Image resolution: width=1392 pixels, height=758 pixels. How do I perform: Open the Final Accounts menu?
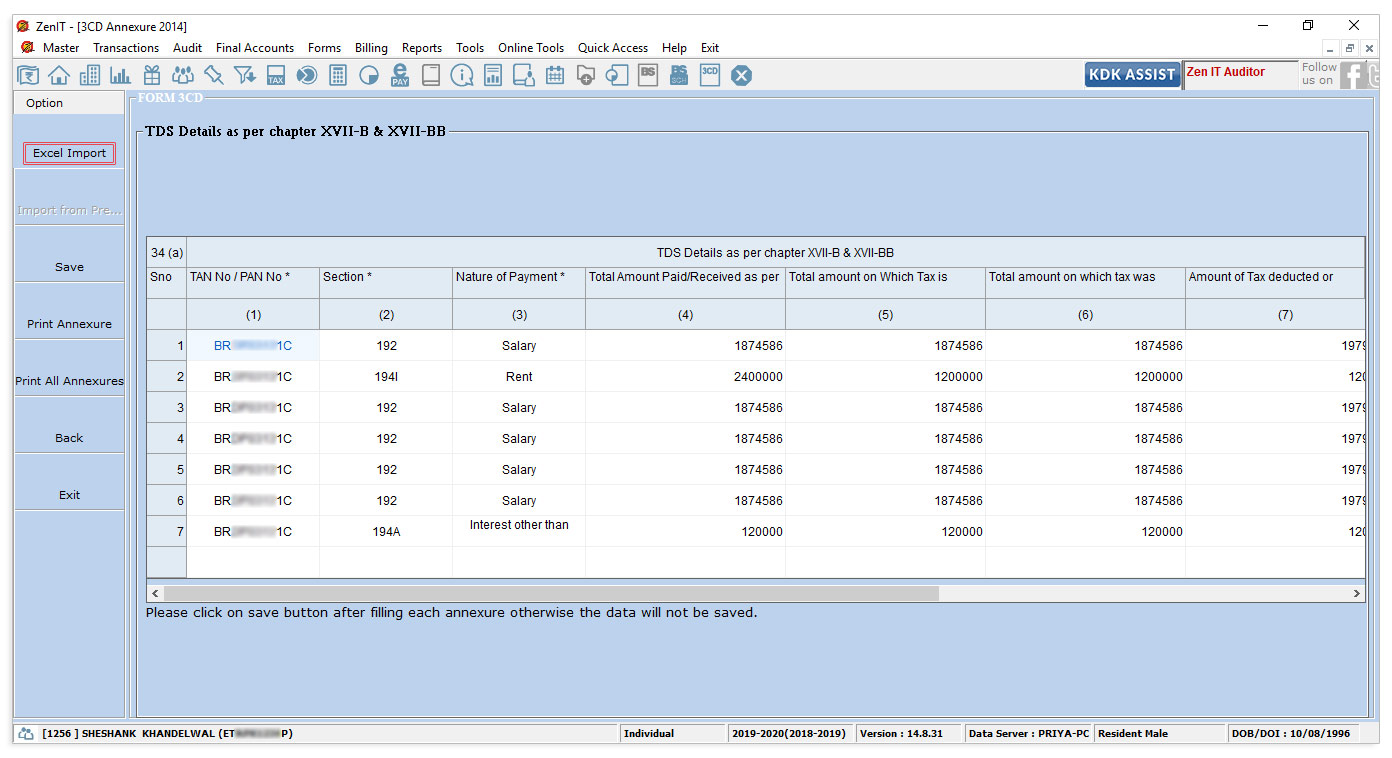tap(255, 48)
